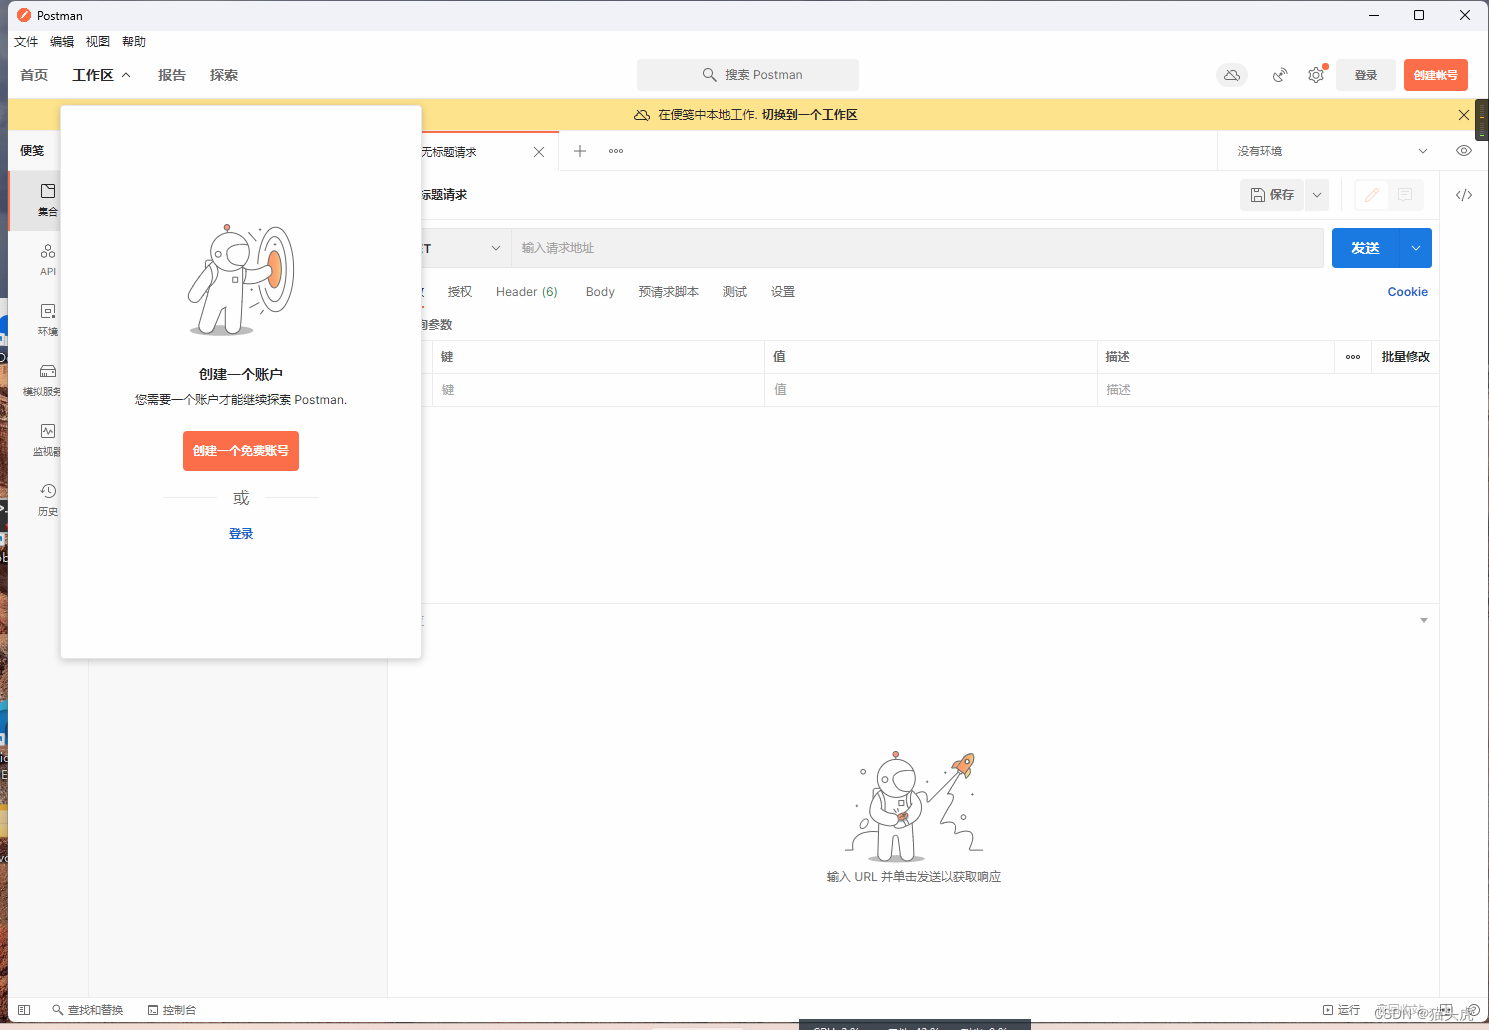
Task: Open the 控制台 console
Action: point(172,1010)
